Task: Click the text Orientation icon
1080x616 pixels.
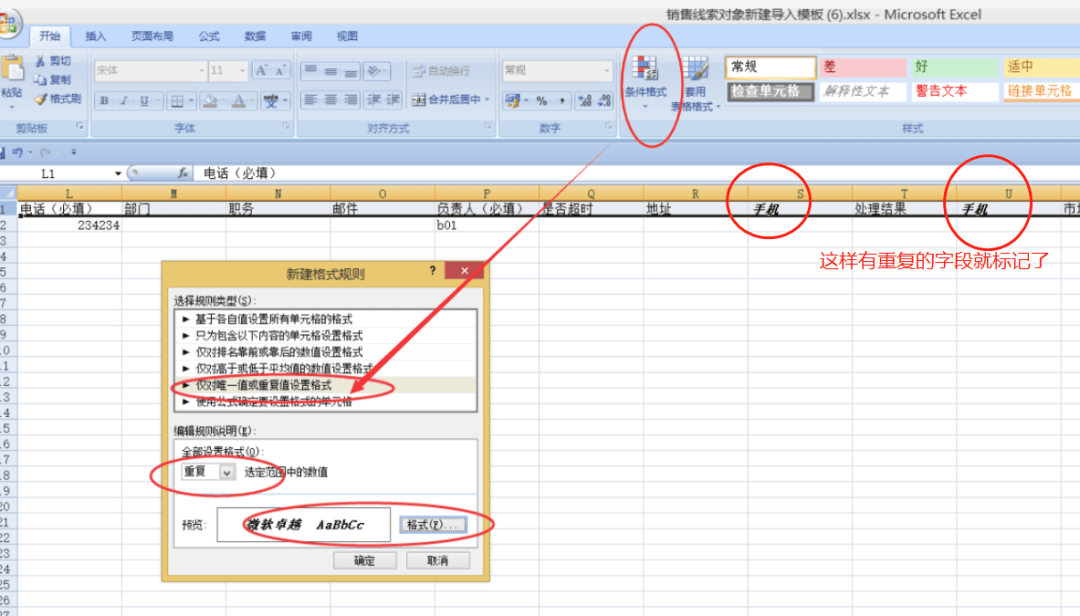Action: coord(374,70)
